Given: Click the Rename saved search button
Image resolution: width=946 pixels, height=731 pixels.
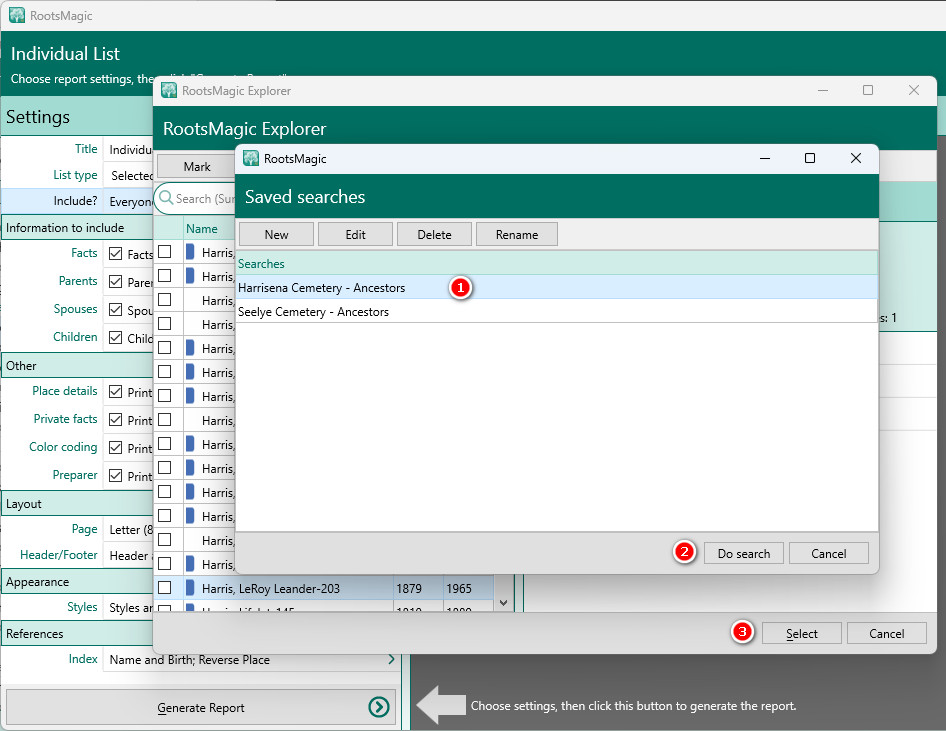Looking at the screenshot, I should pos(517,235).
